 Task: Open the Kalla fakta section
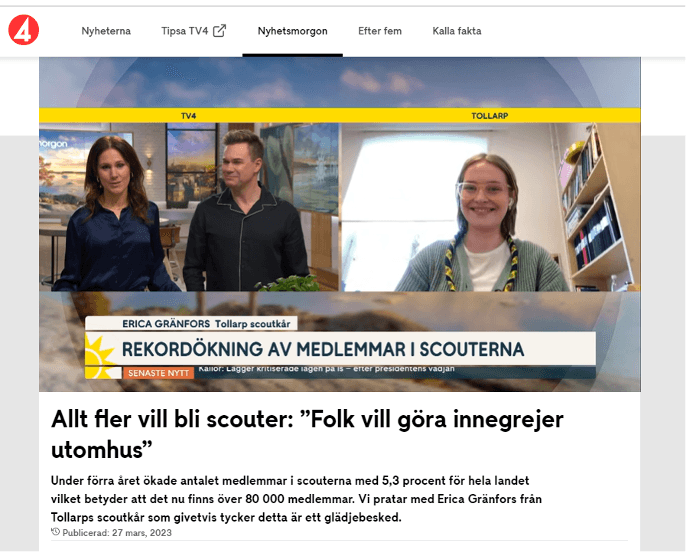pos(457,31)
